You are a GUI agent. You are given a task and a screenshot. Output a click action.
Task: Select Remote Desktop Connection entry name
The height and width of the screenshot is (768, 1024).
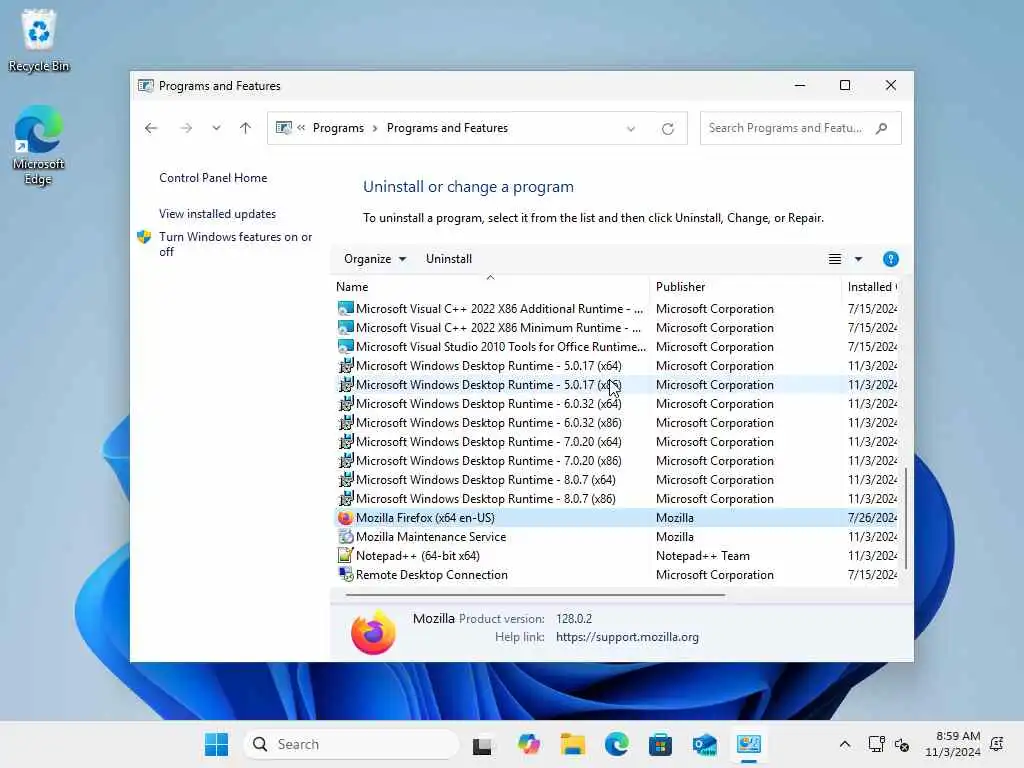[x=432, y=575]
